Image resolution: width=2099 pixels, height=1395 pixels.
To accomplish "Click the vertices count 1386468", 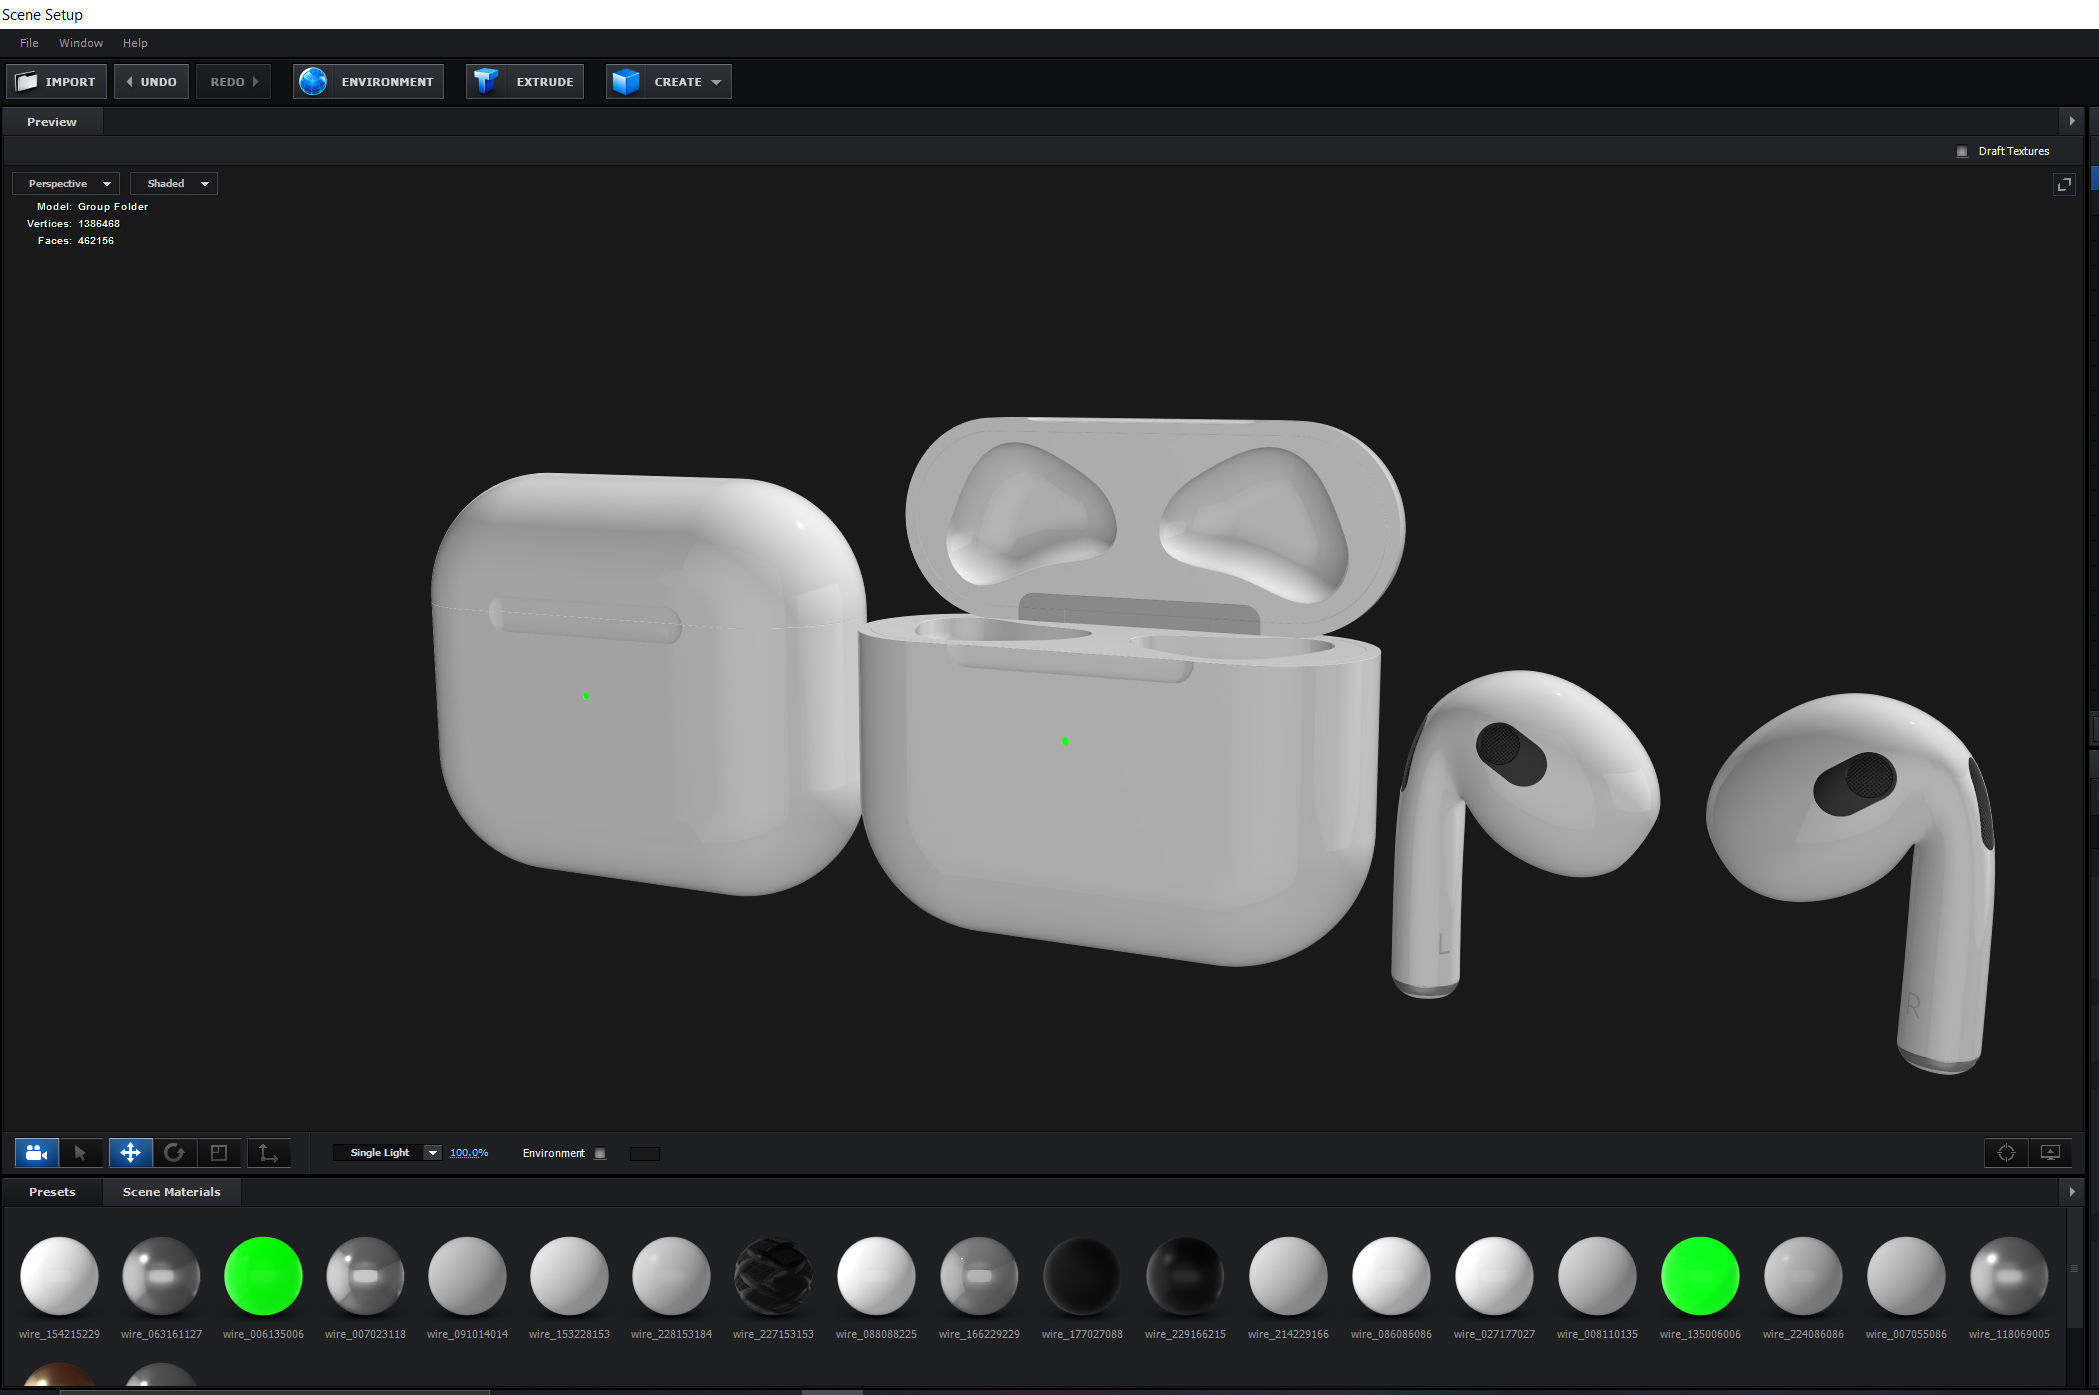I will pos(99,224).
